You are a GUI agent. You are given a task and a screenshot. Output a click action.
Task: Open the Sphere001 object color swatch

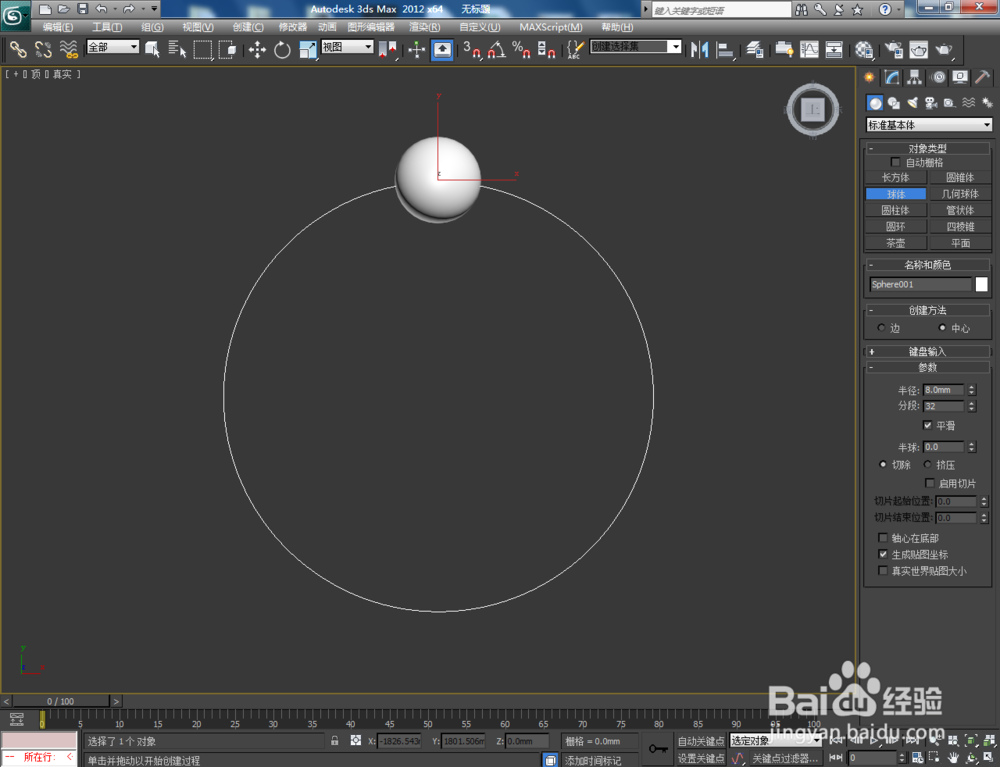pos(981,284)
